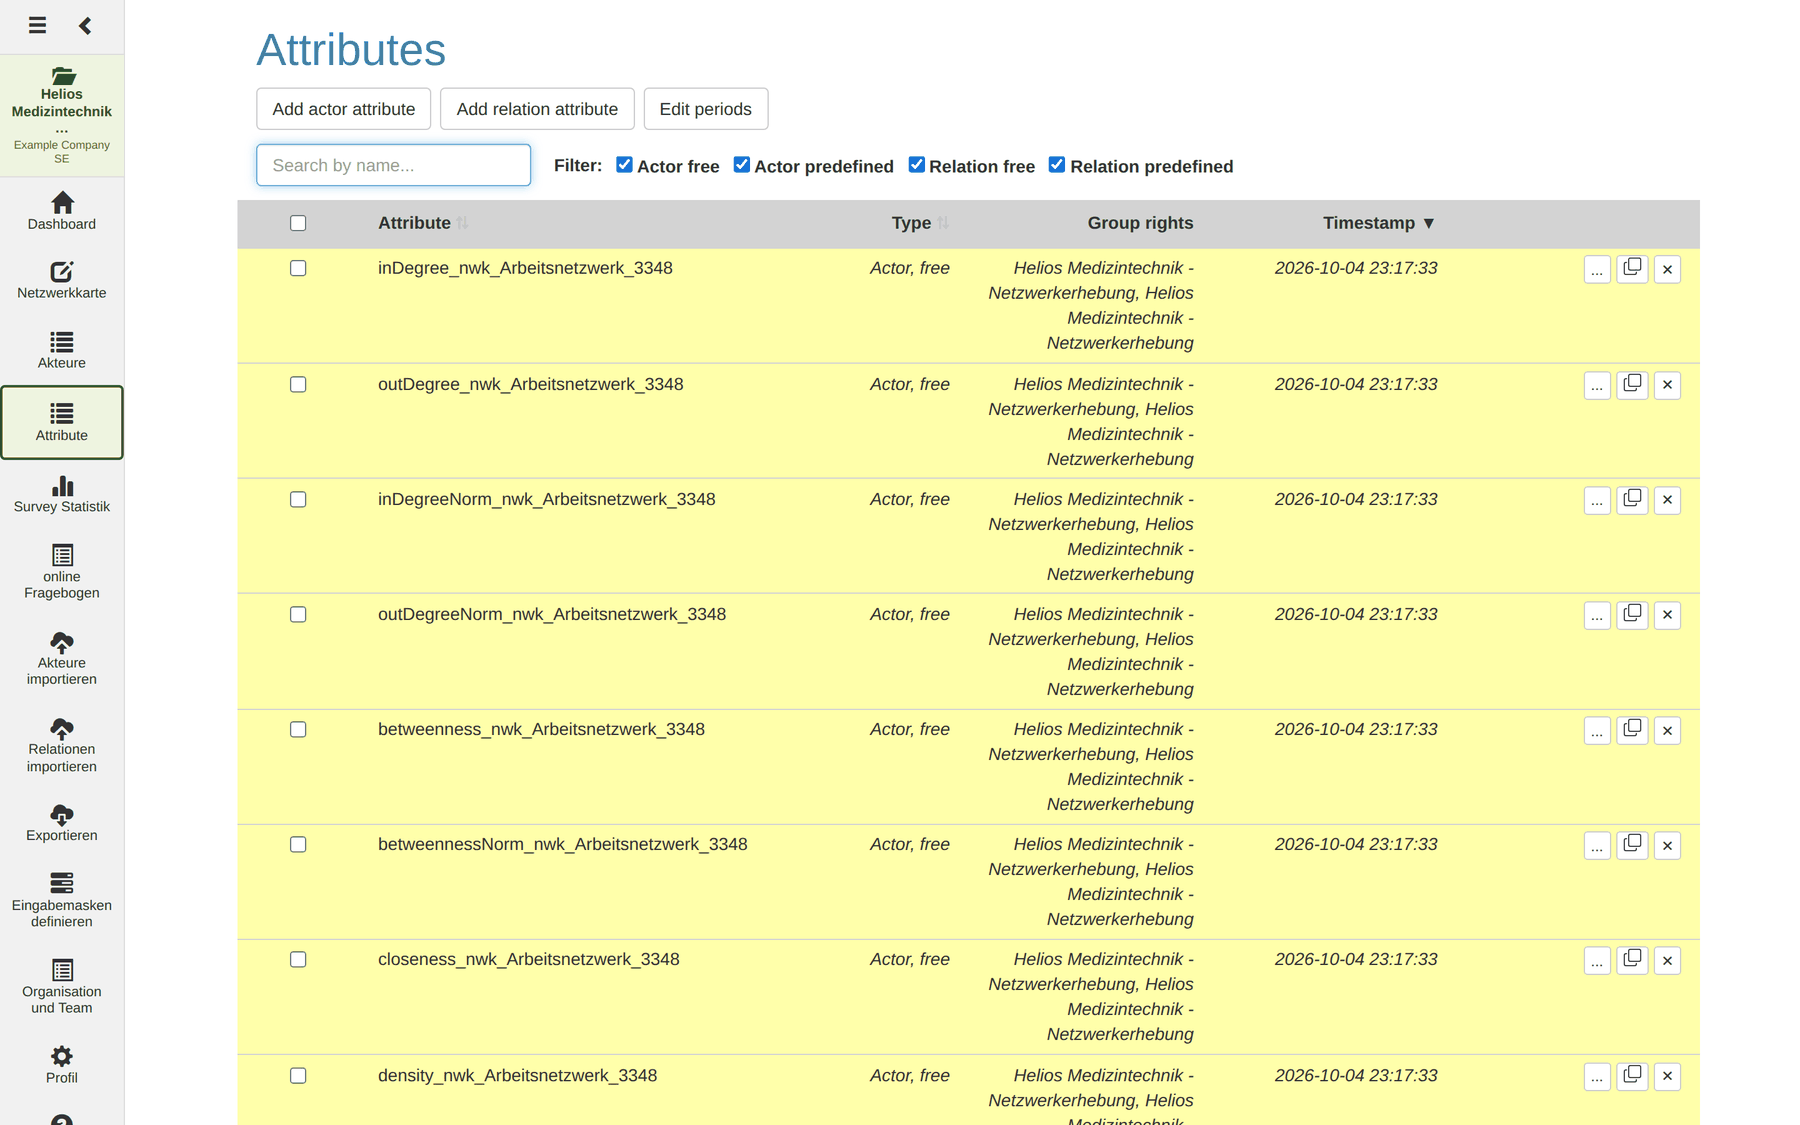The width and height of the screenshot is (1800, 1125).
Task: Click the closeness_nwk_Arbeitsnetzwerk_3348 attribute name
Action: [528, 959]
